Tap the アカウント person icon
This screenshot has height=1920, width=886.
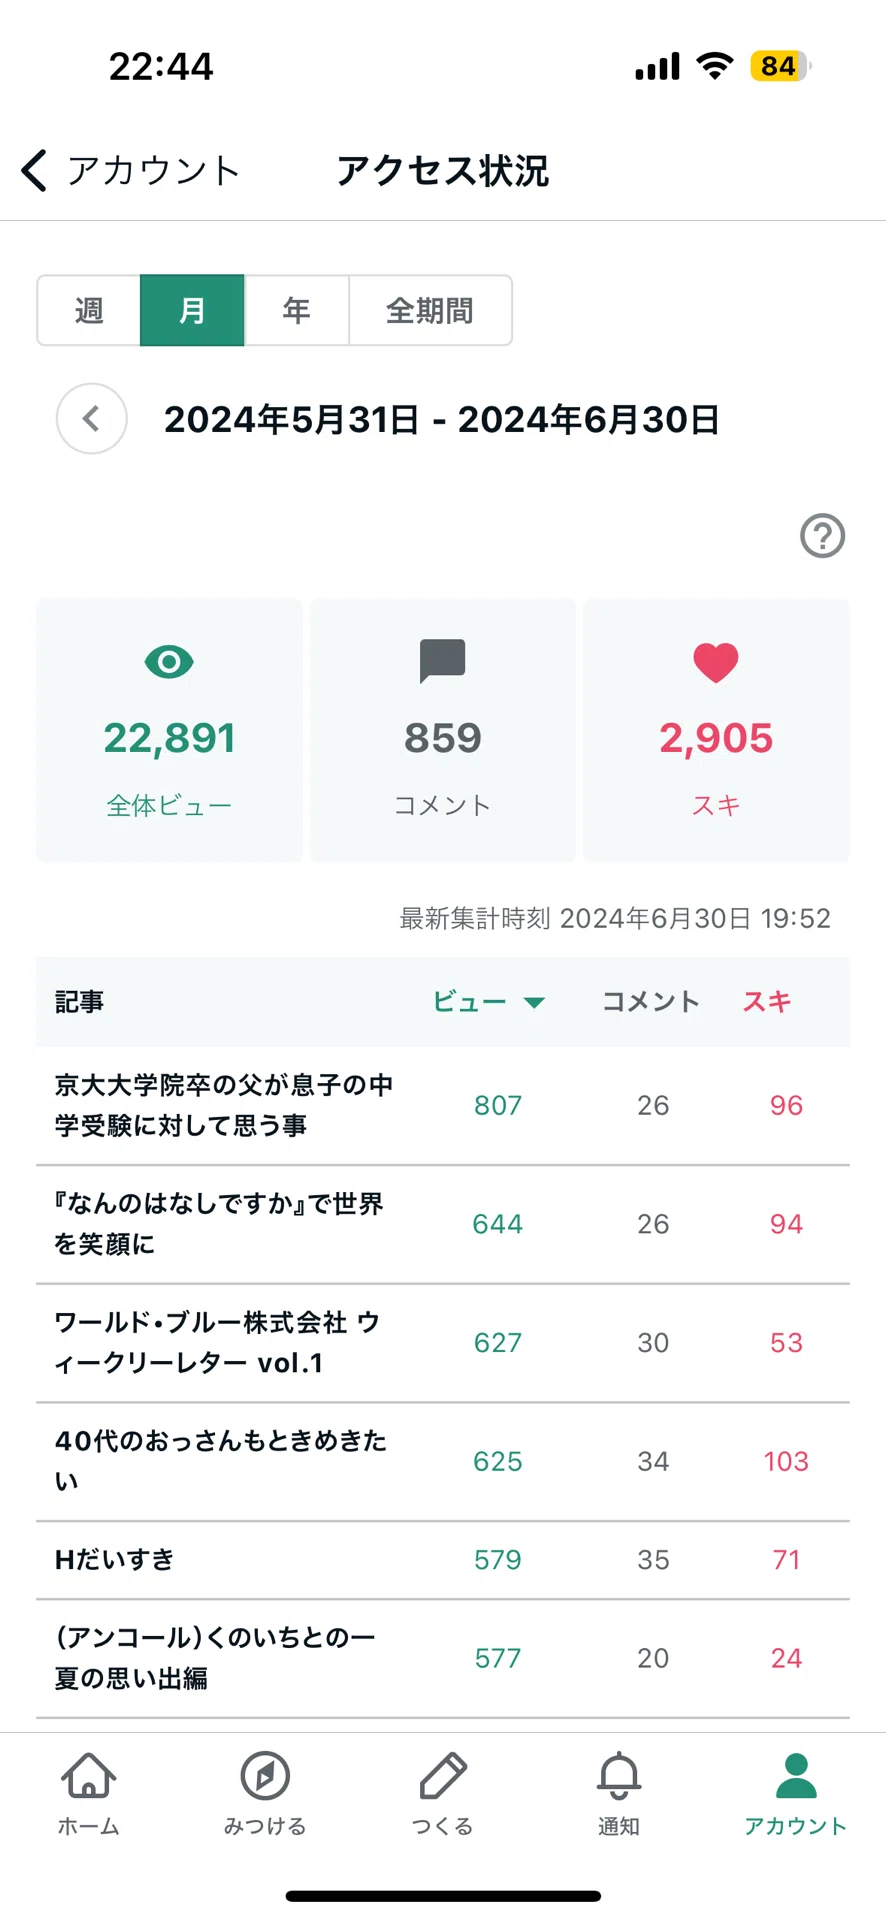796,1776
